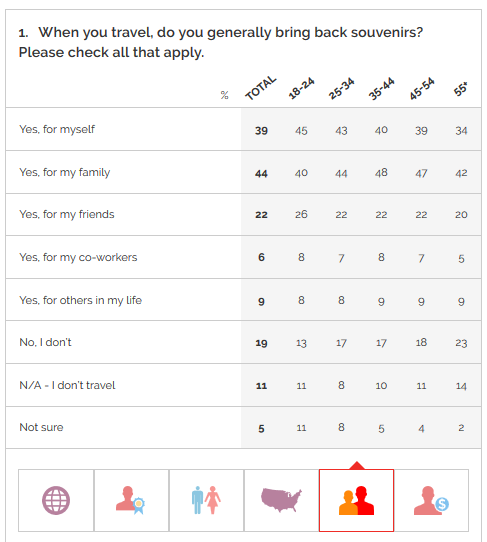The width and height of the screenshot is (487, 542).
Task: Switch to the gender breakdown icon
Action: pos(206,500)
